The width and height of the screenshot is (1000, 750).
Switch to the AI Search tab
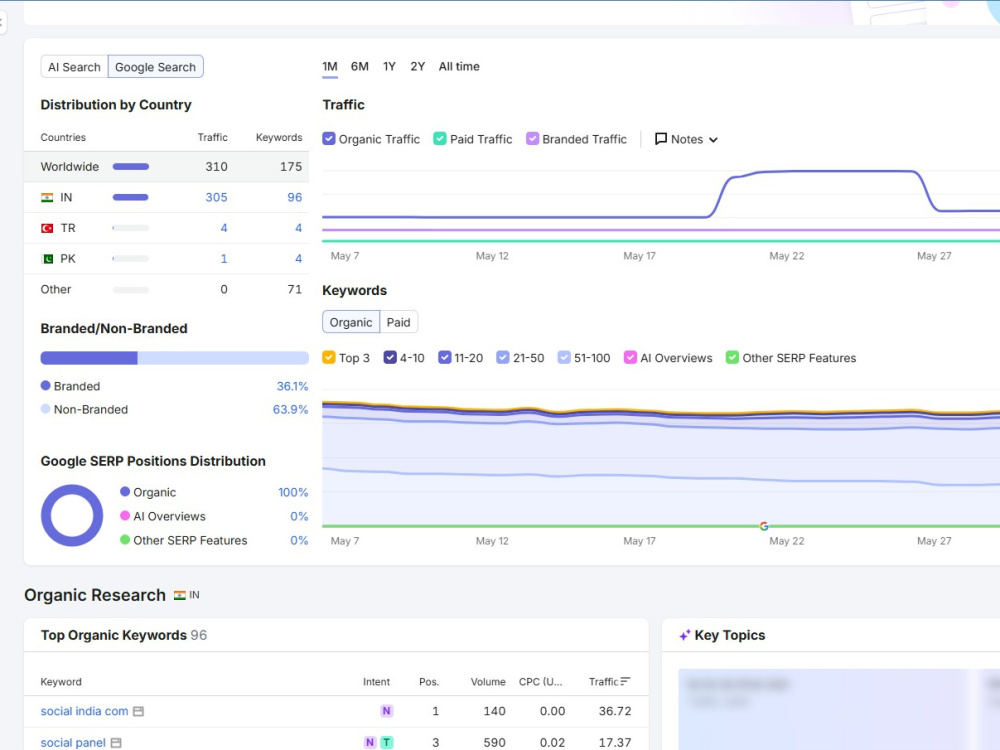(x=75, y=67)
